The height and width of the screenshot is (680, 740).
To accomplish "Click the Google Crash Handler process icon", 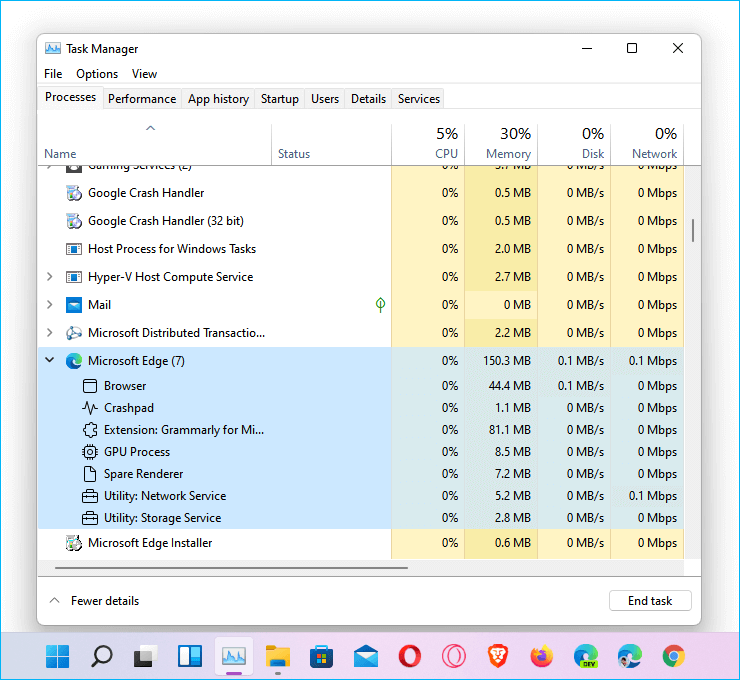I will (x=74, y=193).
